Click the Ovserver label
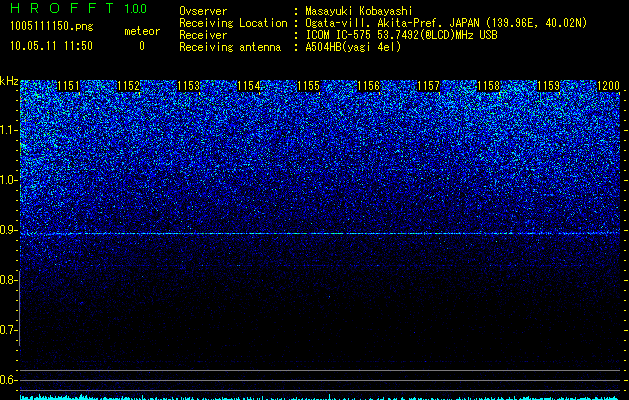The image size is (629, 400). tap(203, 11)
